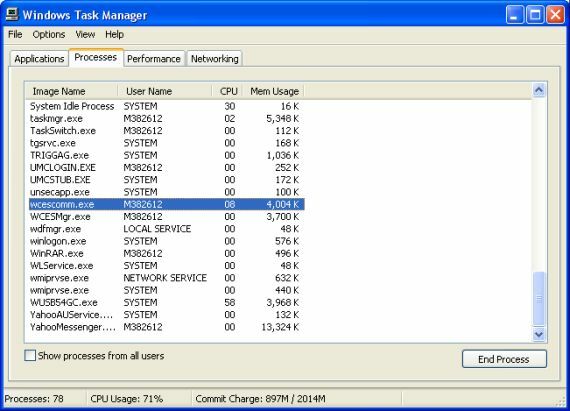Select the TaskSwitch.exe process

pos(166,131)
